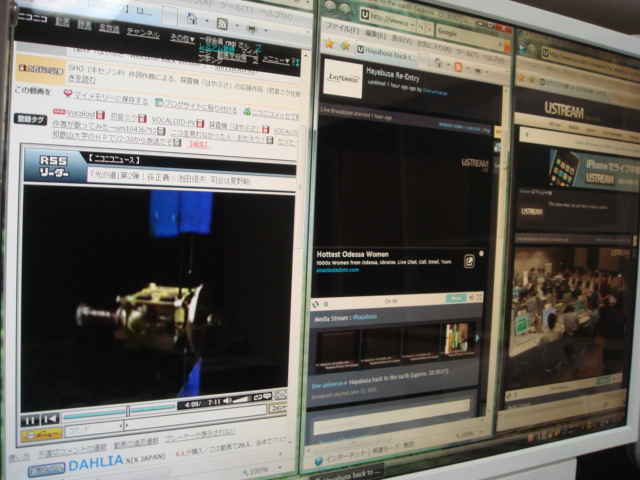This screenshot has width=640, height=480.
Task: Click 続きを読む link in description
Action: tap(82, 79)
